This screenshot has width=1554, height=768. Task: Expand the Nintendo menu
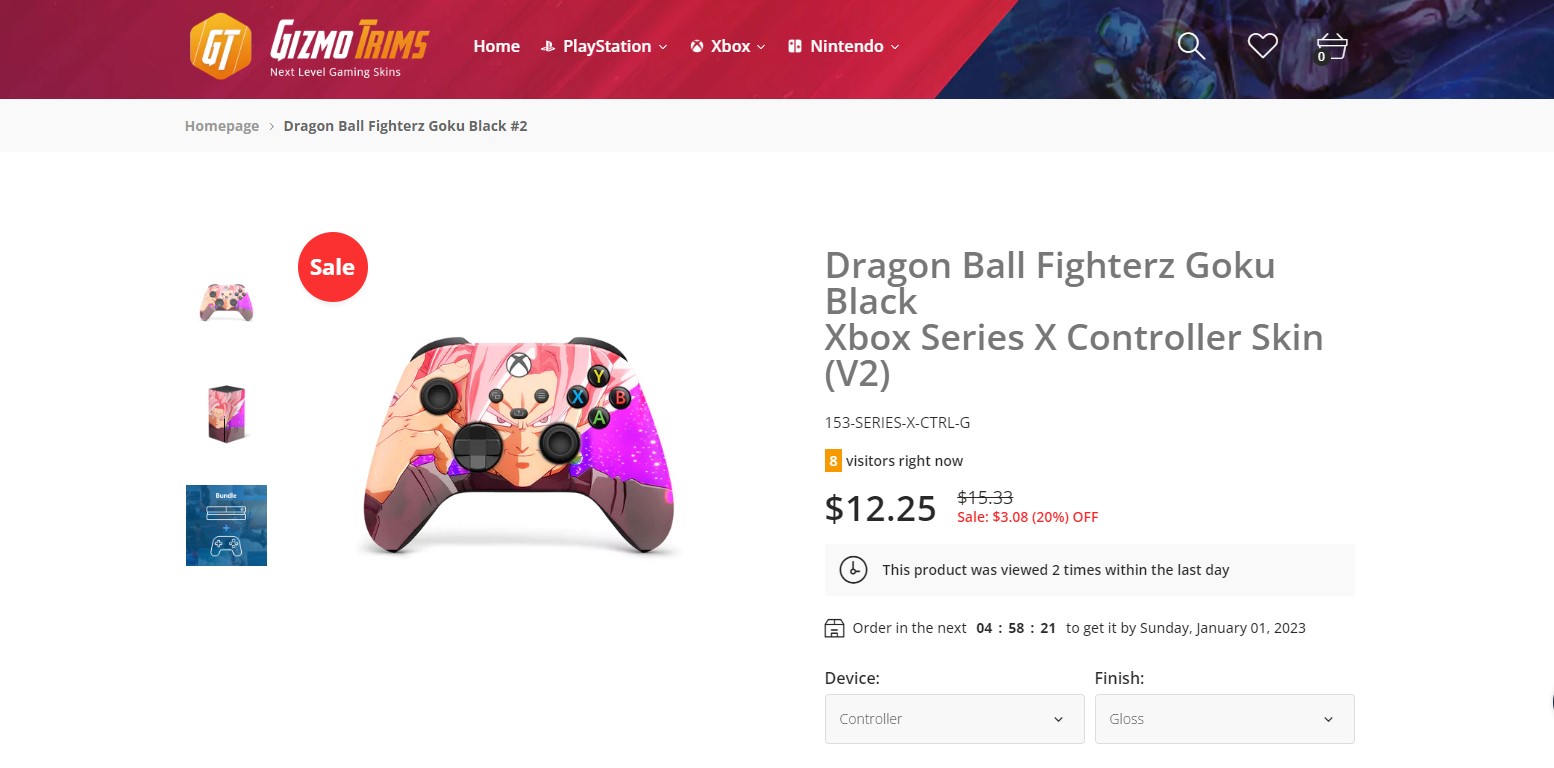click(x=844, y=46)
